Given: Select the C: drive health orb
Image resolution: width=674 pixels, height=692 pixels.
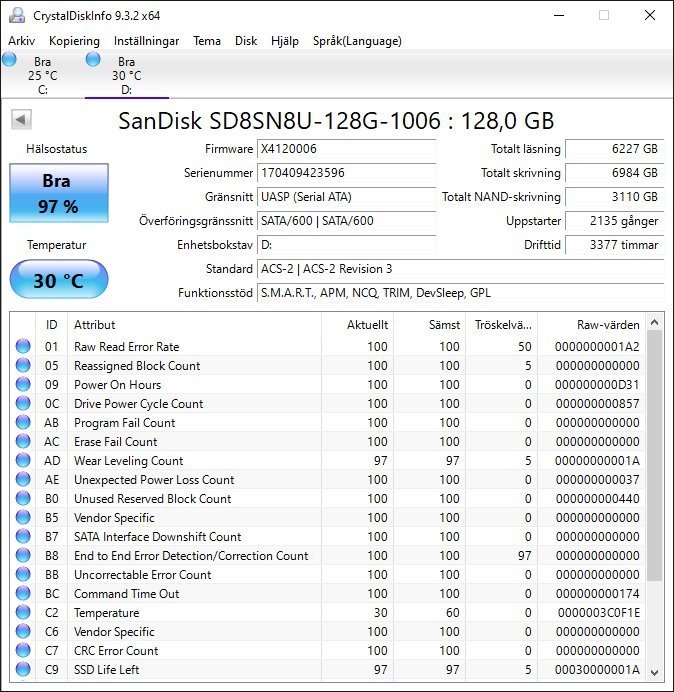Looking at the screenshot, I should point(10,60).
